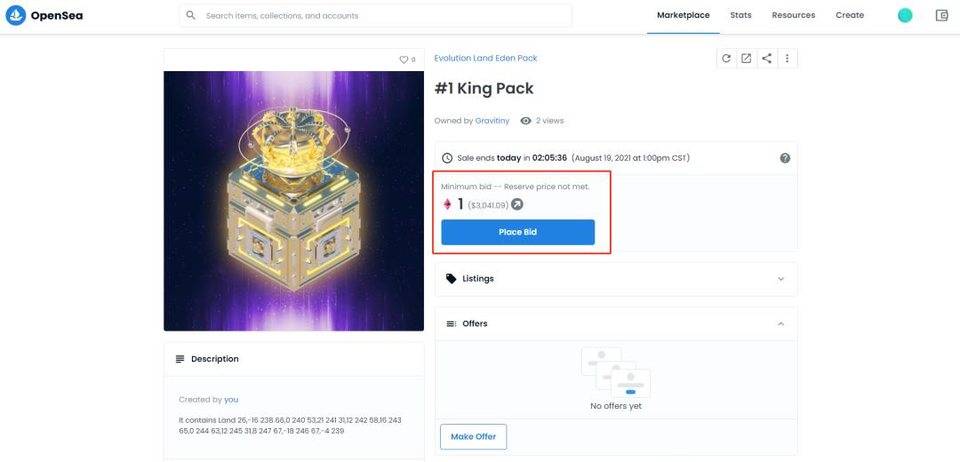Image resolution: width=960 pixels, height=462 pixels.
Task: Toggle the Description panel header
Action: (x=294, y=359)
